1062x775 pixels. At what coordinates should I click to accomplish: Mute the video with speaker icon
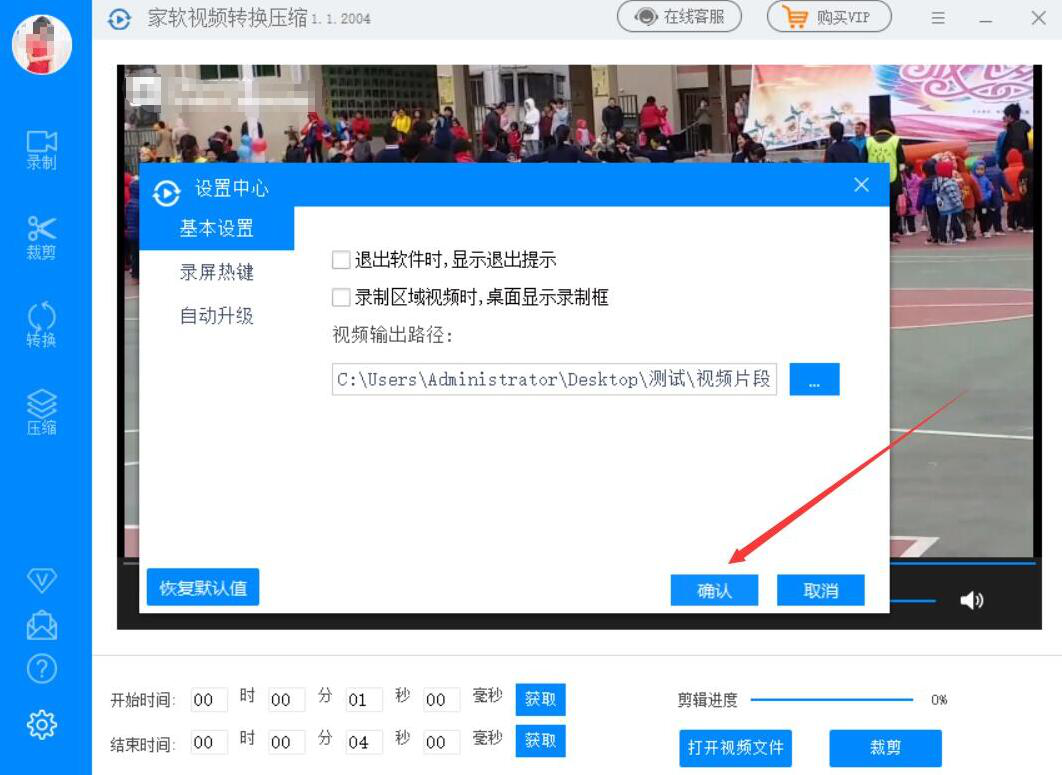coord(971,600)
